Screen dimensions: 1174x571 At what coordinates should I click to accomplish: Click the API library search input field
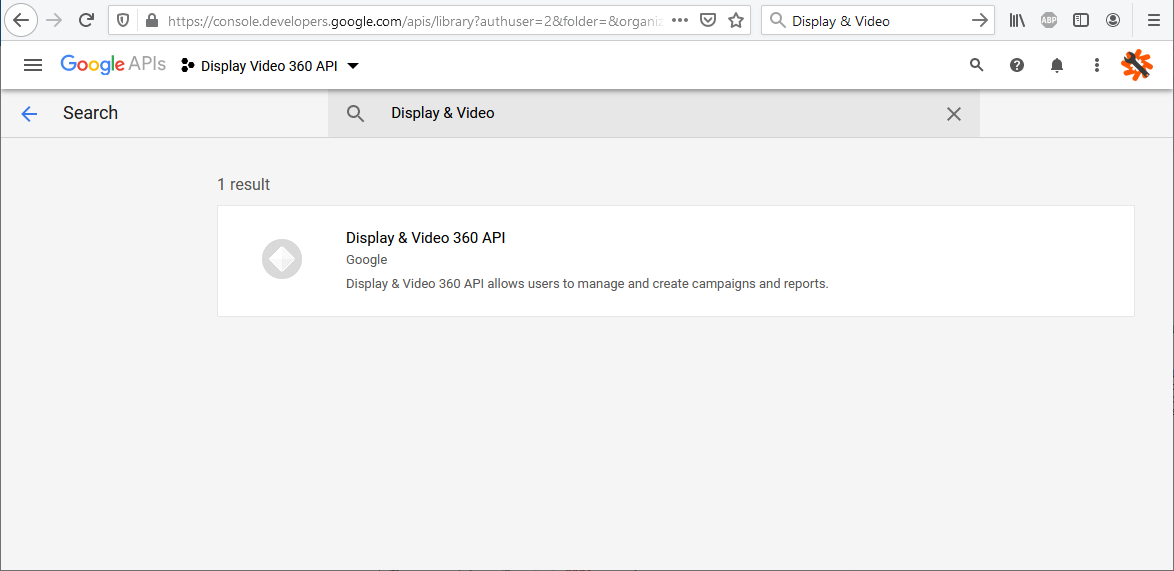[650, 113]
